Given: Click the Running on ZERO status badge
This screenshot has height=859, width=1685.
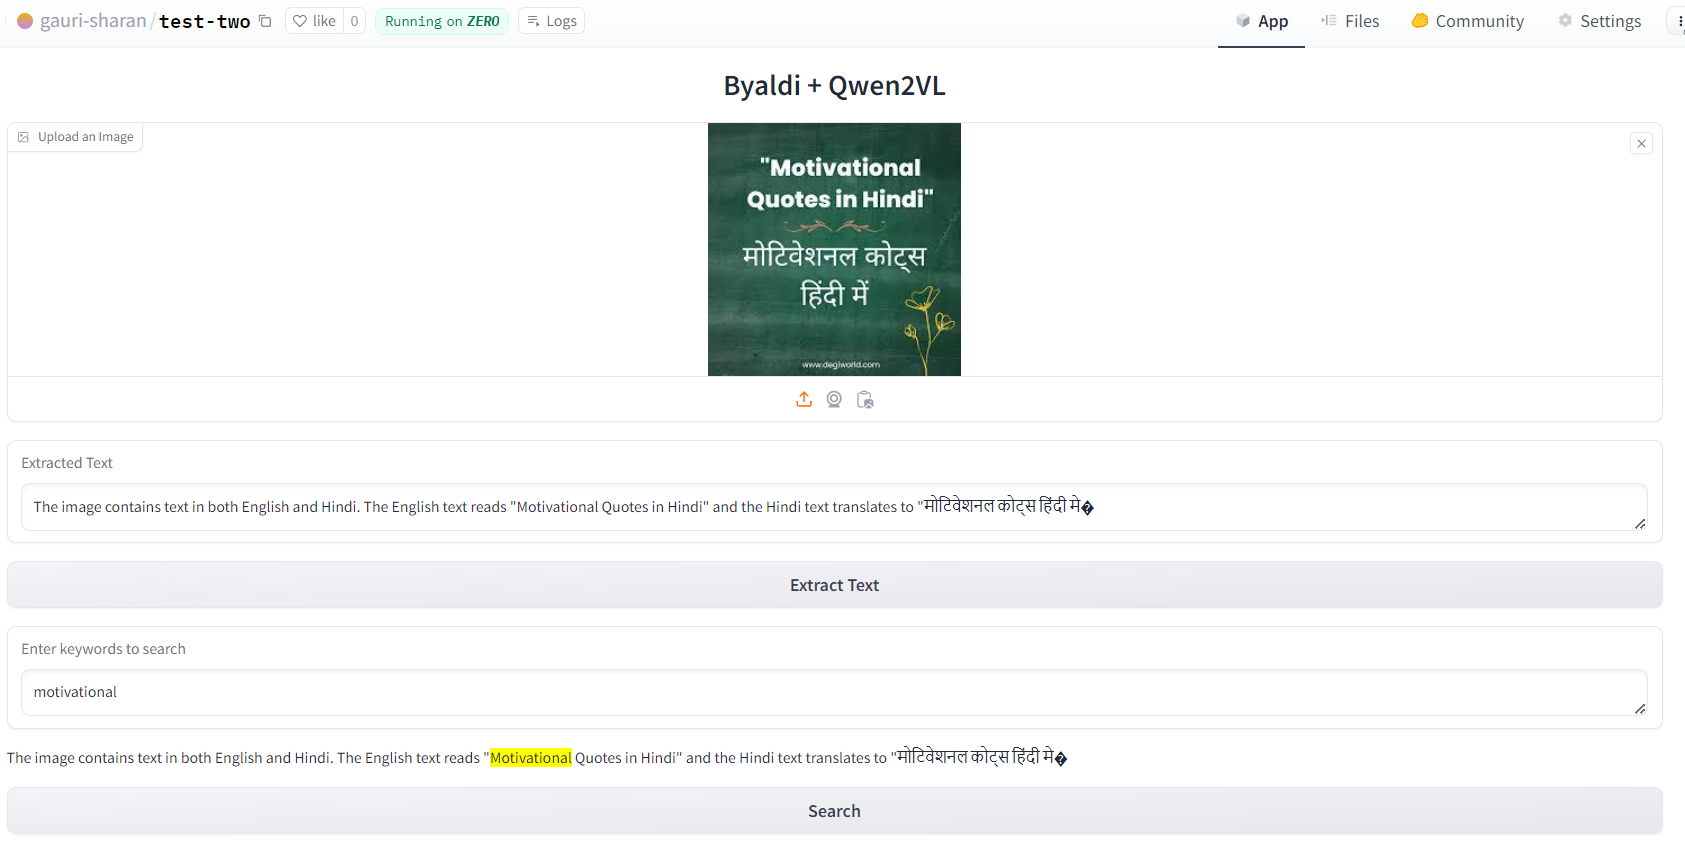Looking at the screenshot, I should pyautogui.click(x=441, y=21).
